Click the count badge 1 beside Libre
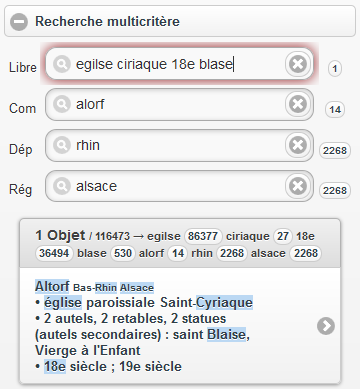360x389 pixels. coord(335,69)
